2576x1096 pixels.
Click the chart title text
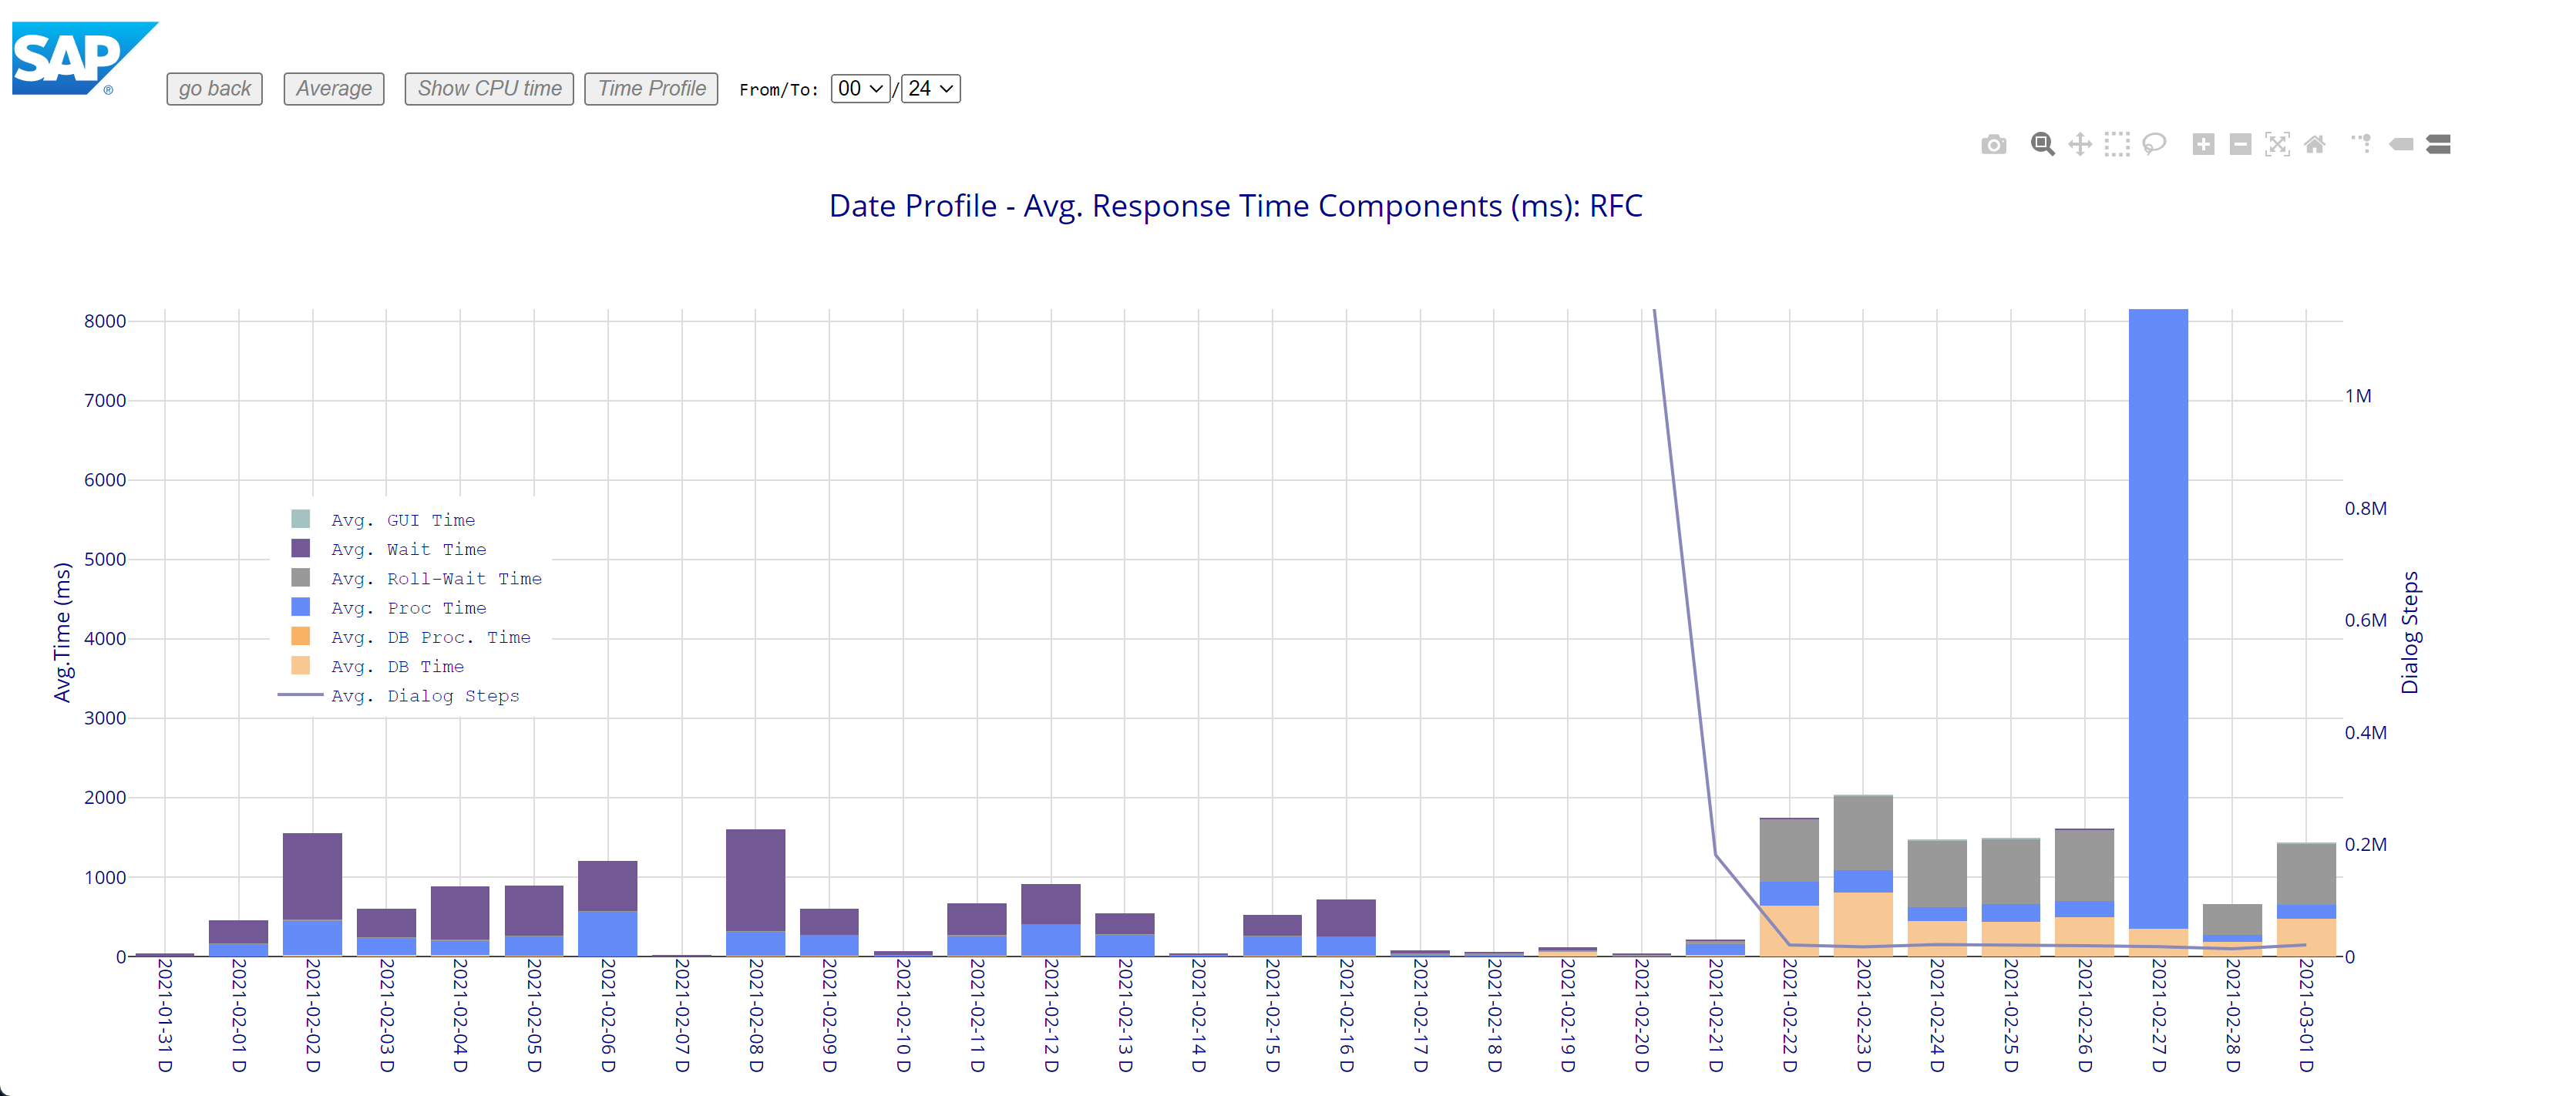click(1235, 206)
